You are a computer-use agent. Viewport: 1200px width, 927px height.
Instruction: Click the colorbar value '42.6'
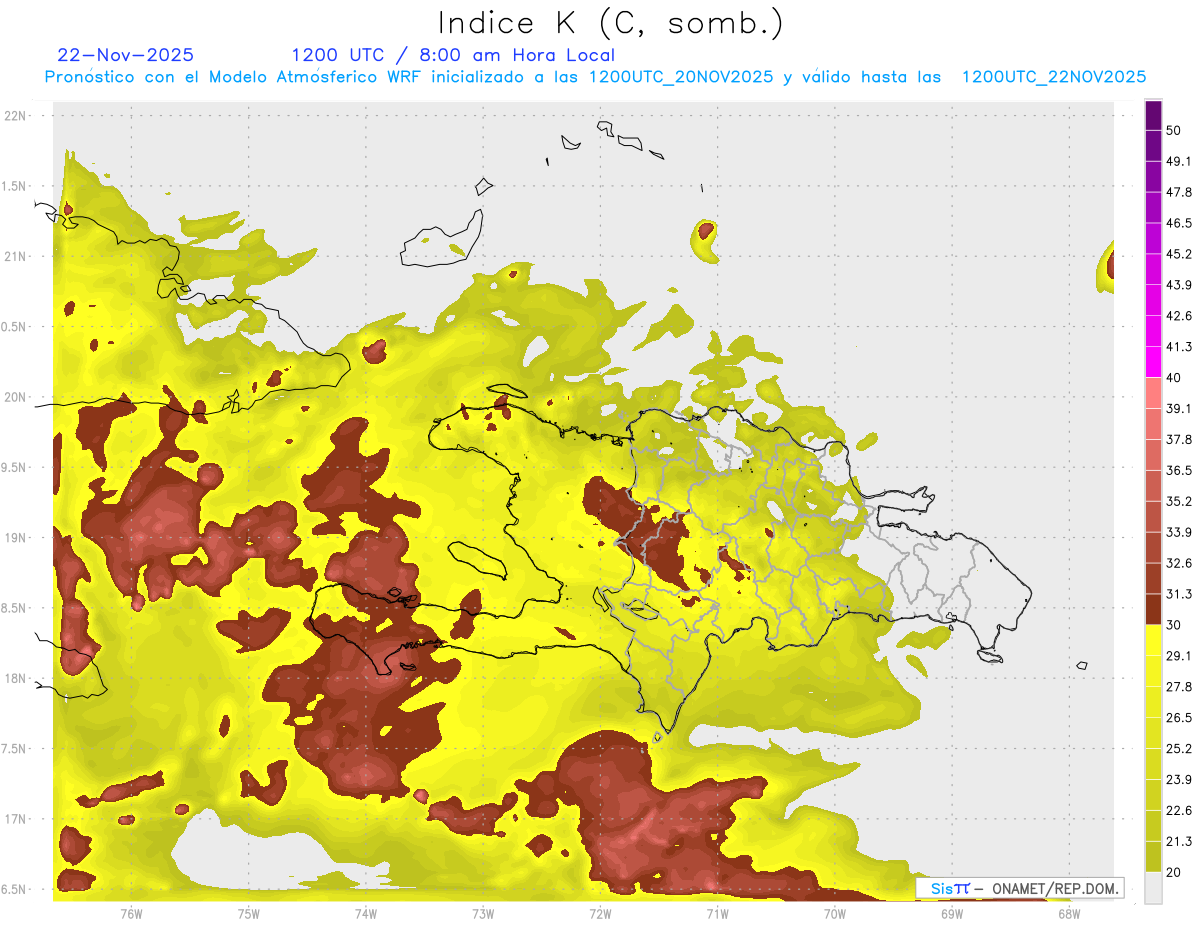point(1179,317)
